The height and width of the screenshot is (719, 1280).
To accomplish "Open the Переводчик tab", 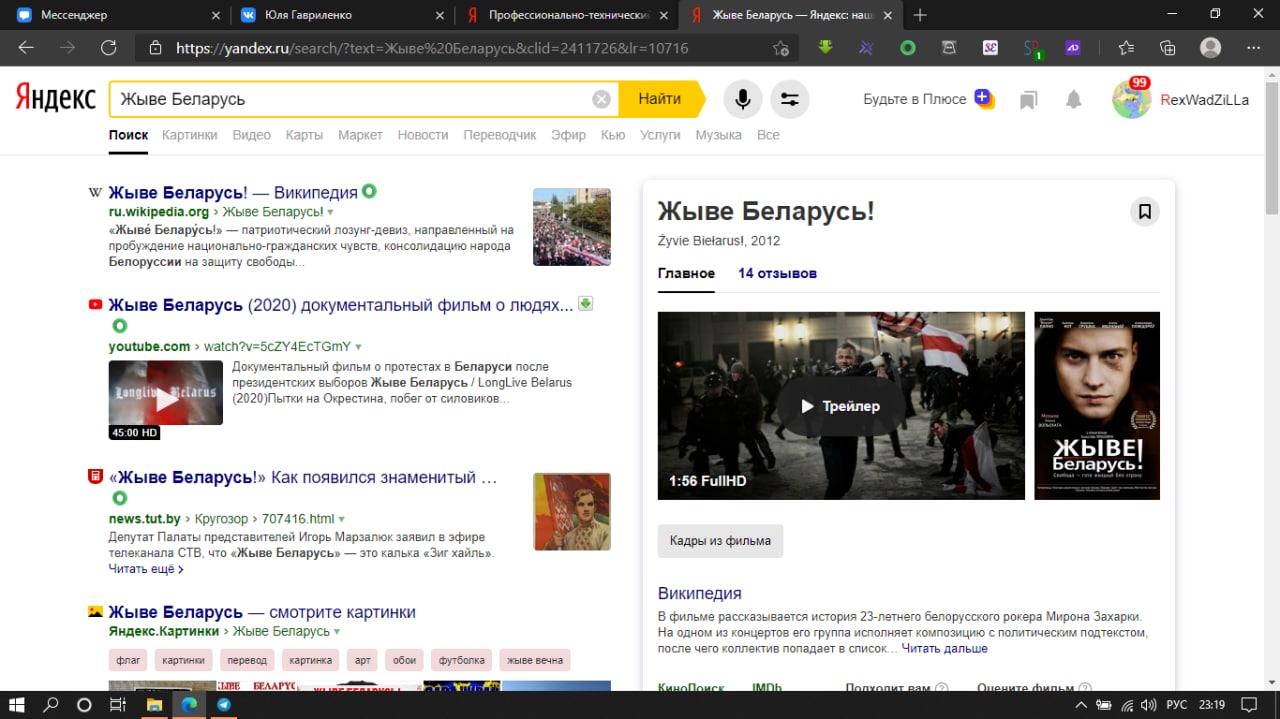I will (x=500, y=135).
